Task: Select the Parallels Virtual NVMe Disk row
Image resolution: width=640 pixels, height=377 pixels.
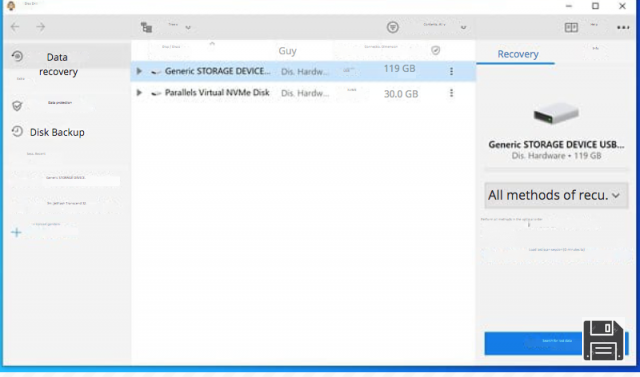Action: tap(303, 93)
